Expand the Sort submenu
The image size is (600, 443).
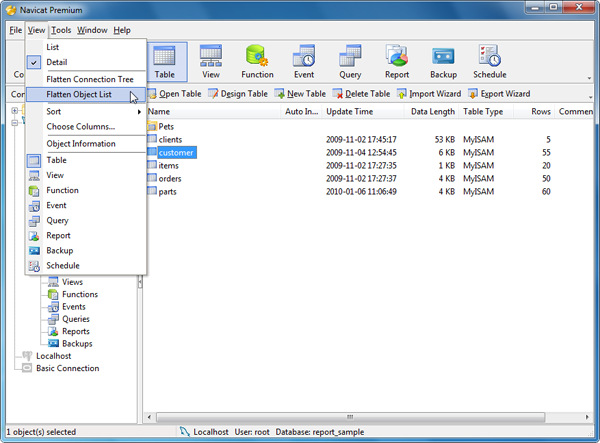[x=86, y=112]
